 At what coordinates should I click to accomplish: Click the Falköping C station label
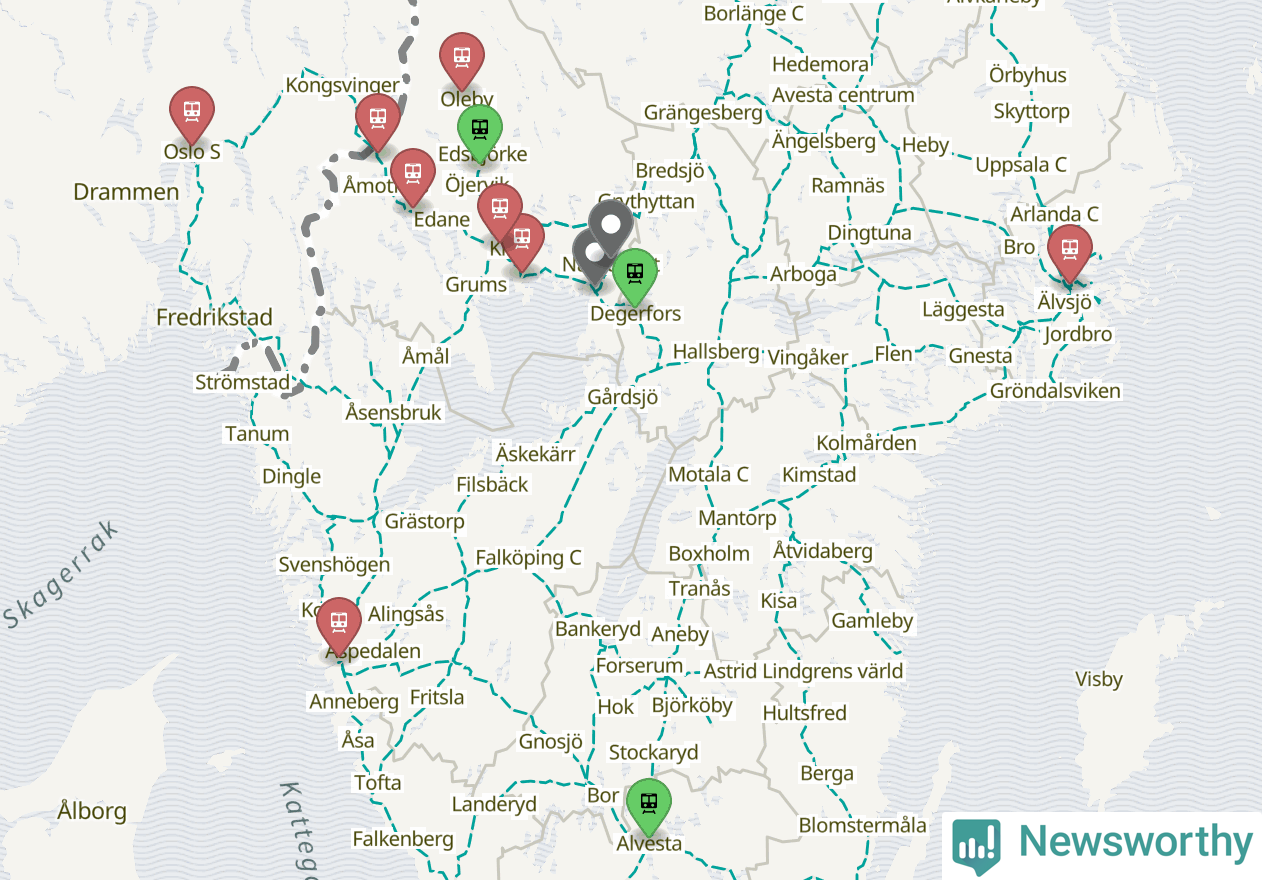click(x=528, y=558)
